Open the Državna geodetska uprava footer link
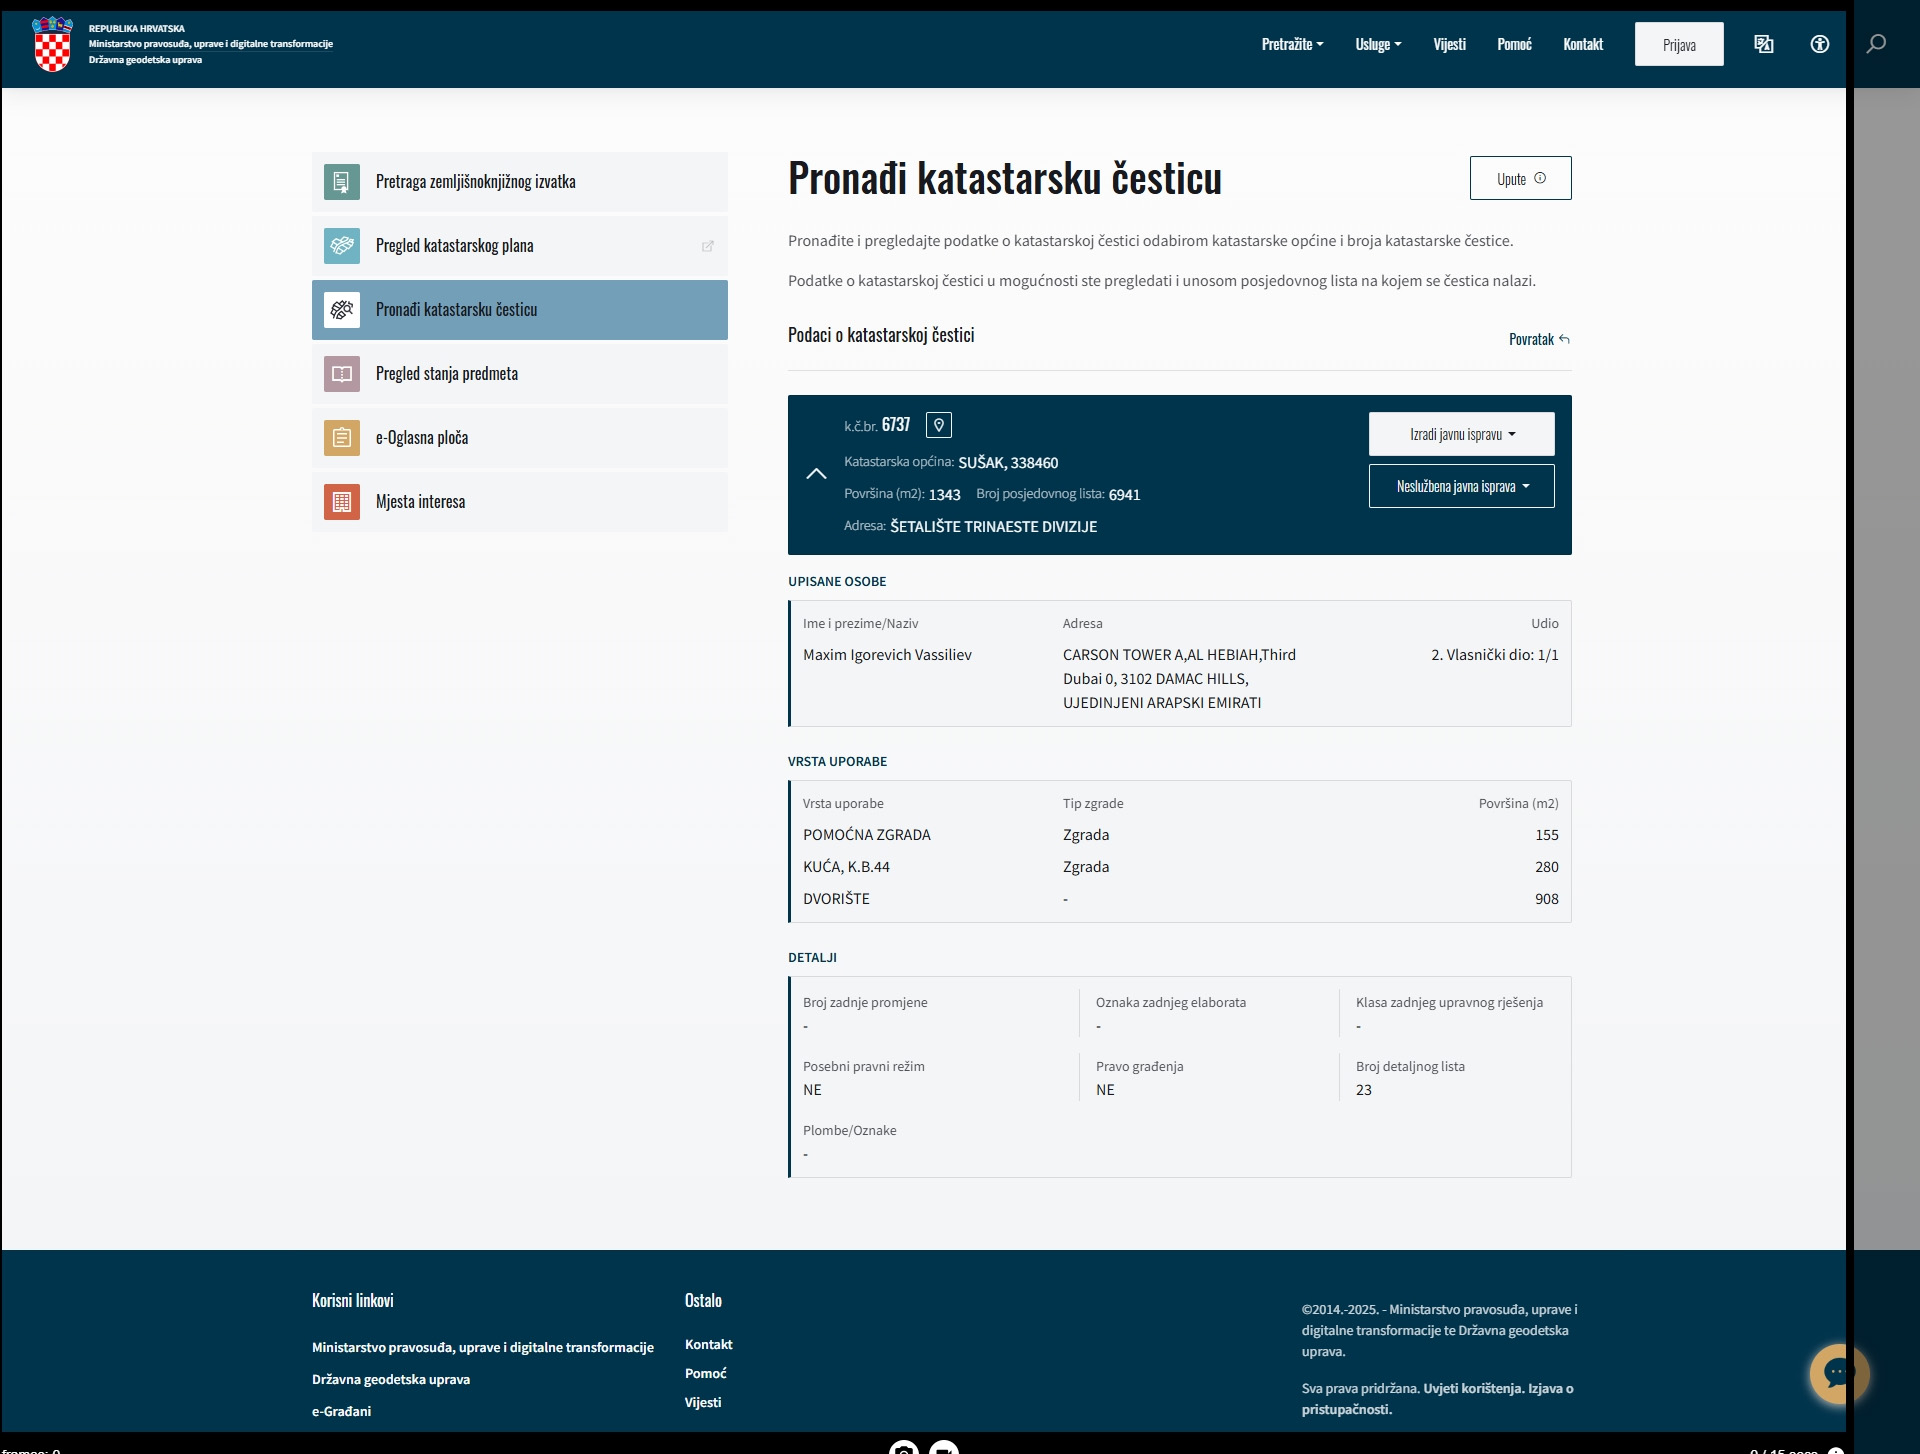This screenshot has height=1454, width=1920. click(x=391, y=1379)
